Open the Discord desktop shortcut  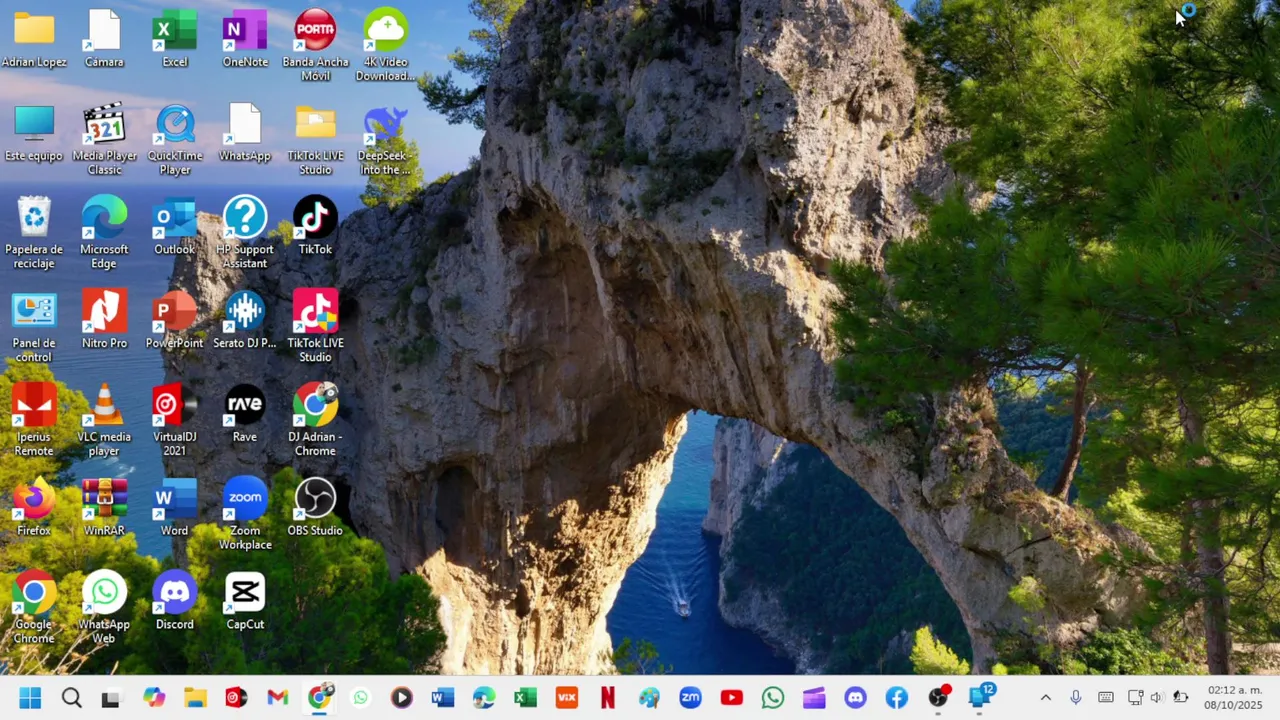tap(175, 601)
